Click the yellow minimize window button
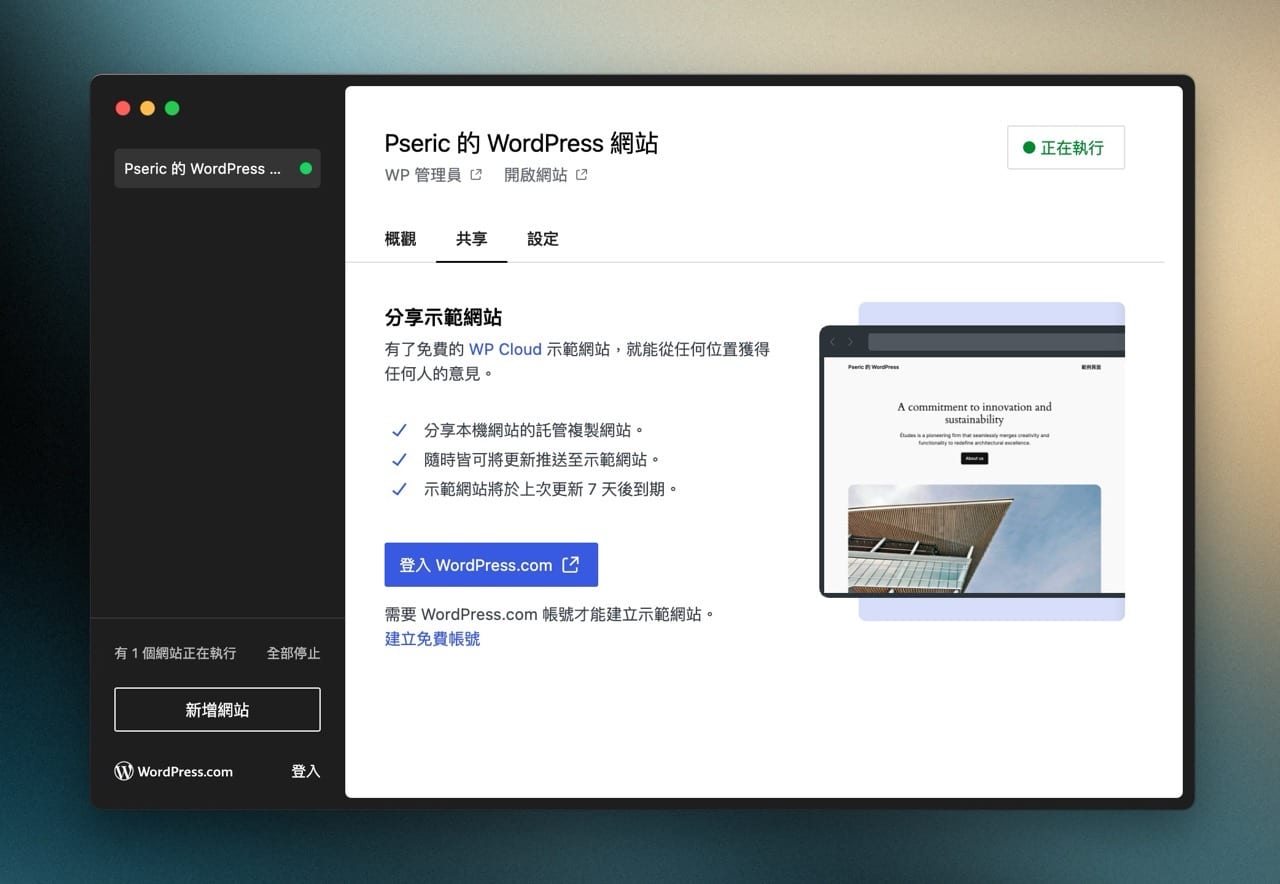The image size is (1280, 884). click(x=147, y=108)
